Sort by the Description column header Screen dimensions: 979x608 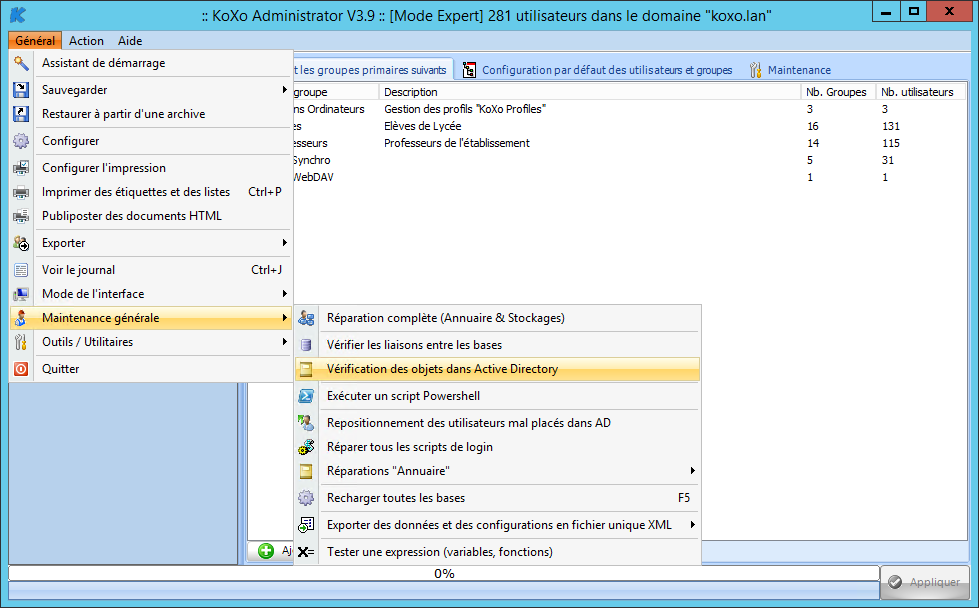pos(589,92)
